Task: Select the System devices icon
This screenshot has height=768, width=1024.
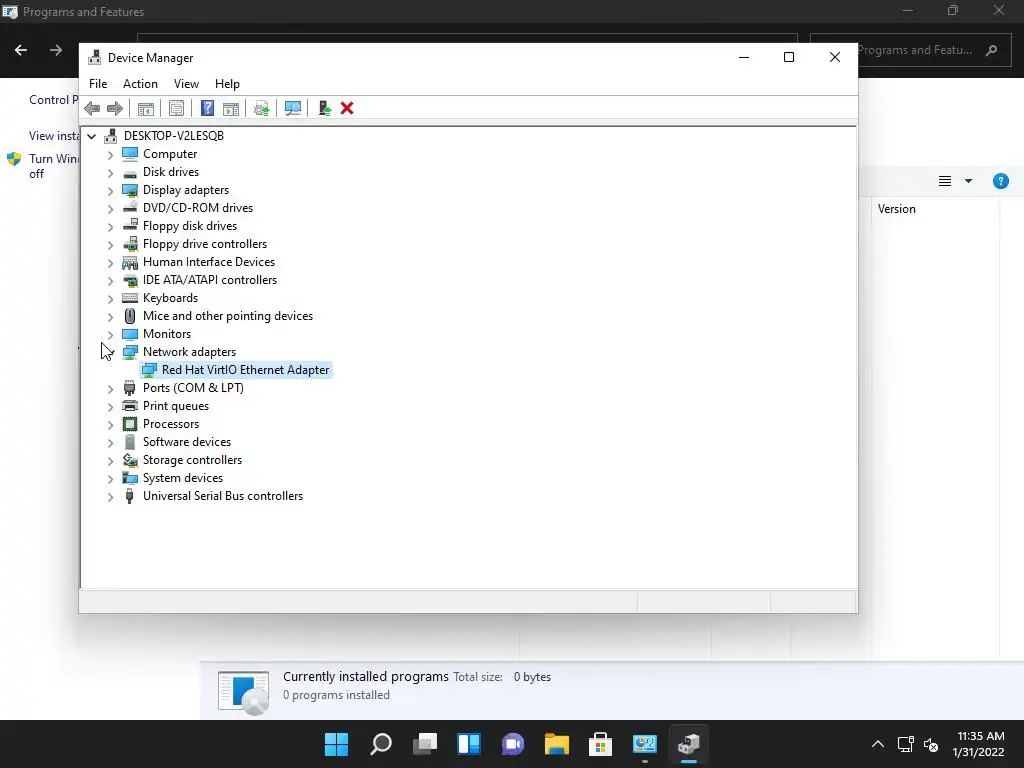Action: pyautogui.click(x=130, y=478)
